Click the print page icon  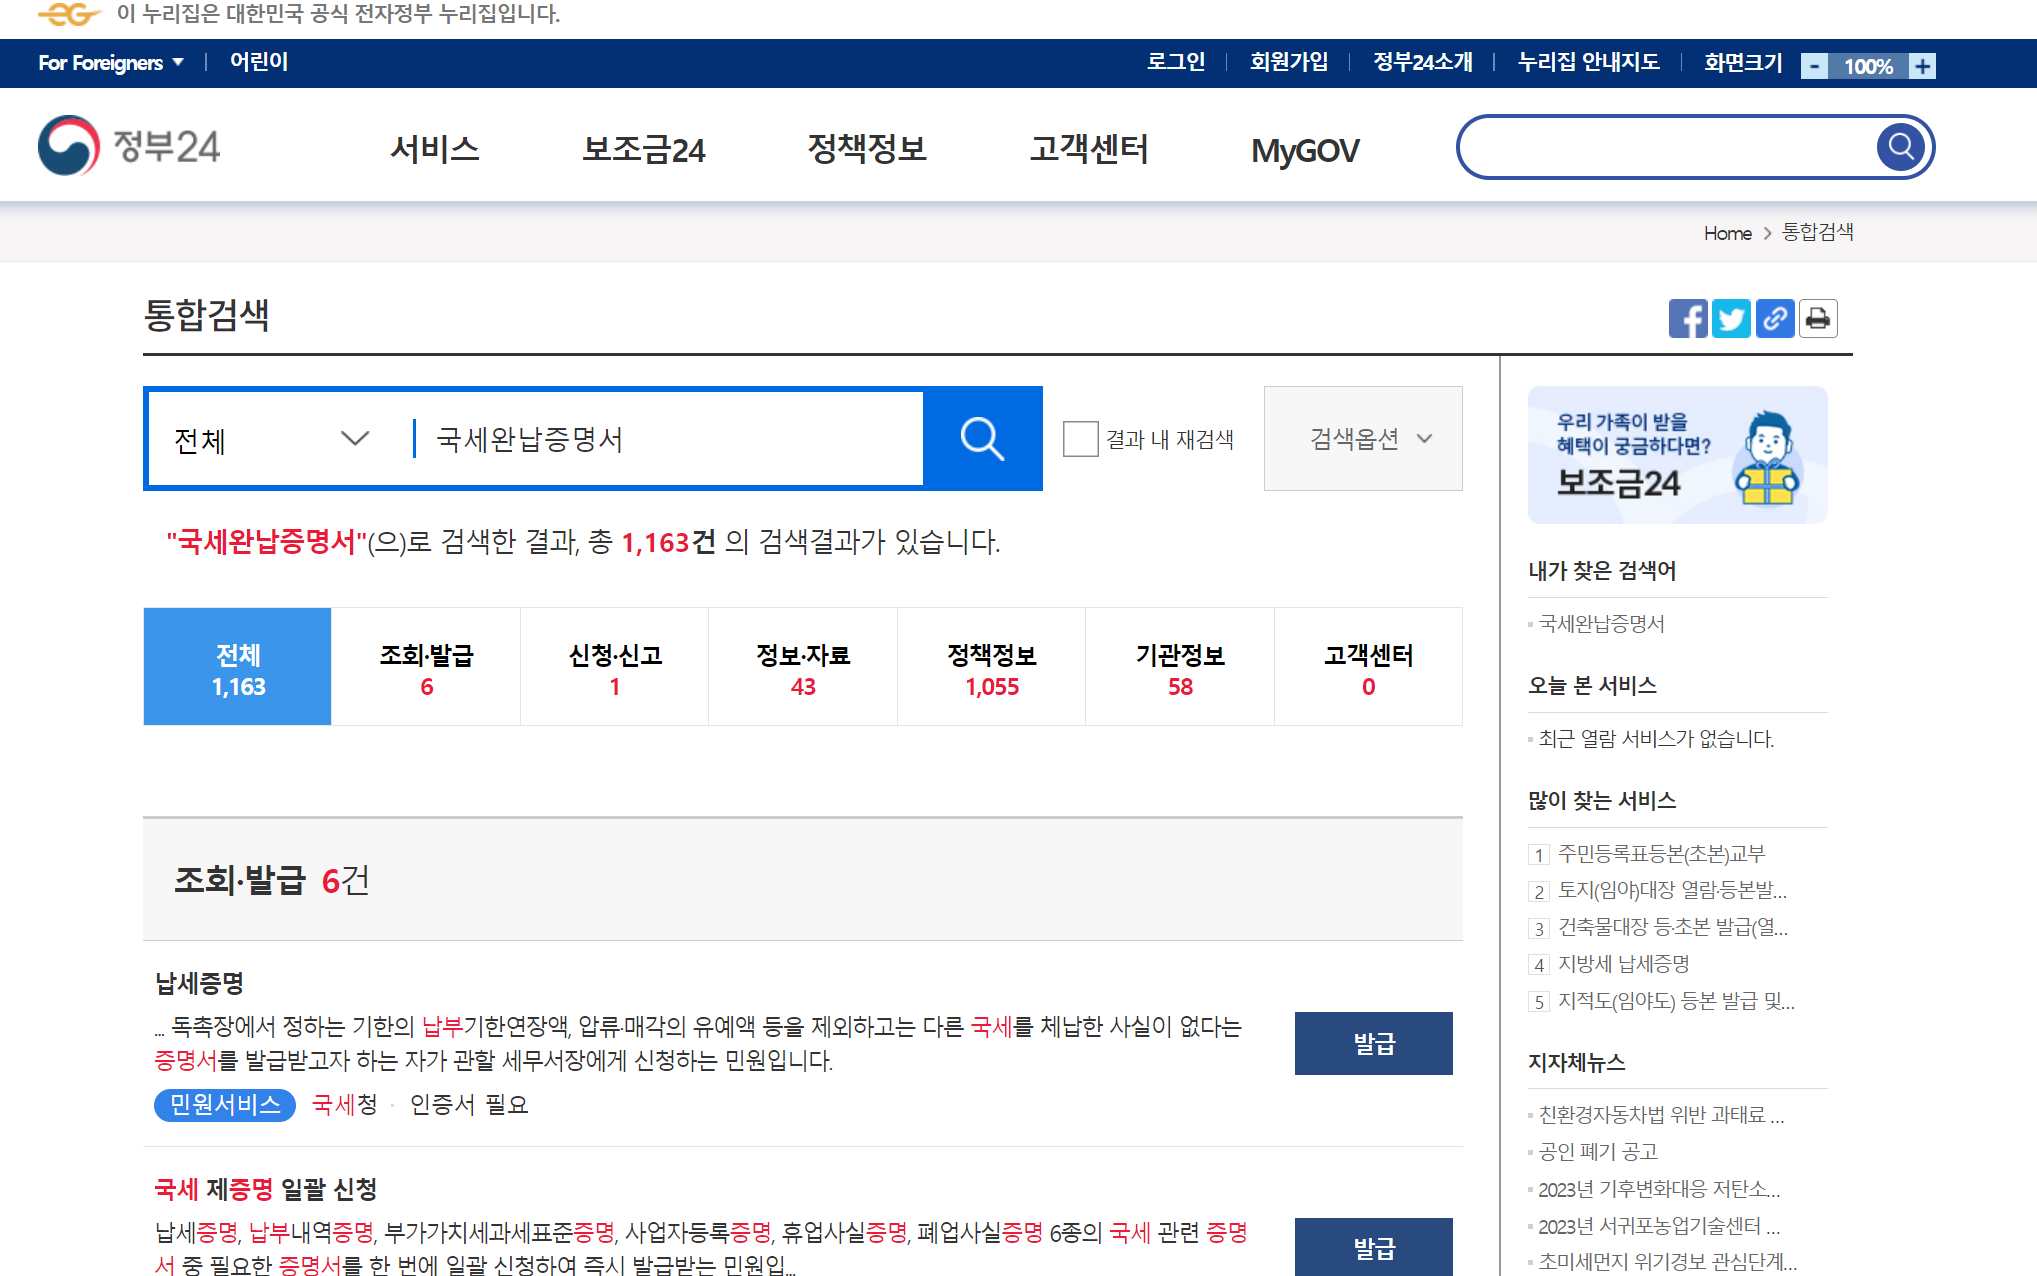point(1818,319)
